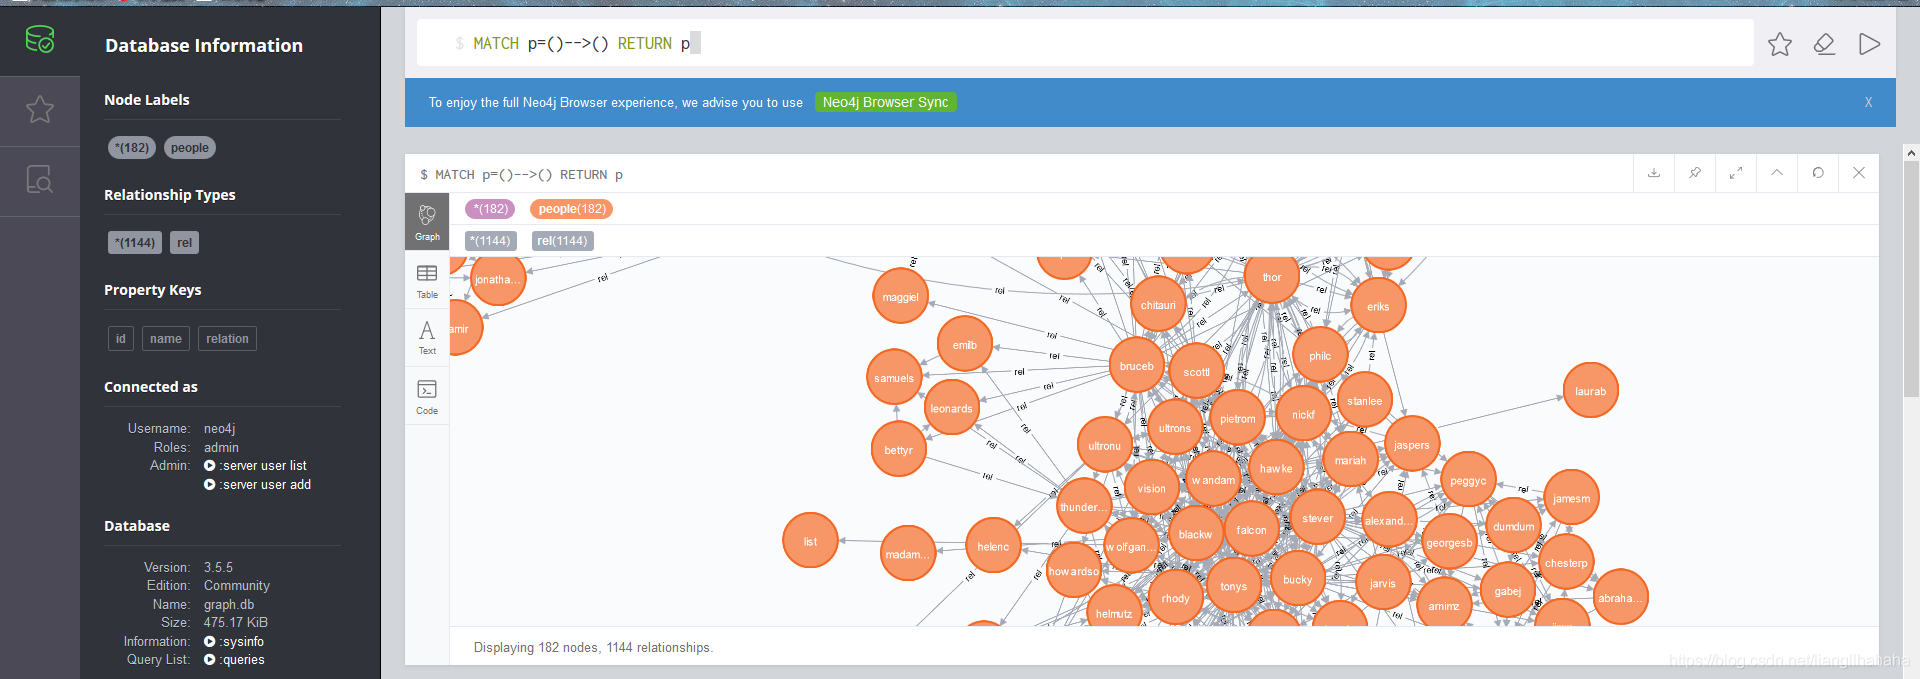
Task: Select the rel(1144) relationship in result frame
Action: click(562, 241)
